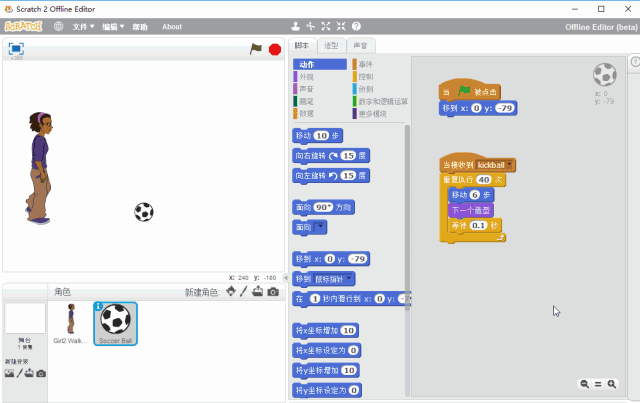Zoom out the scripts area
The width and height of the screenshot is (640, 403).
pos(584,384)
